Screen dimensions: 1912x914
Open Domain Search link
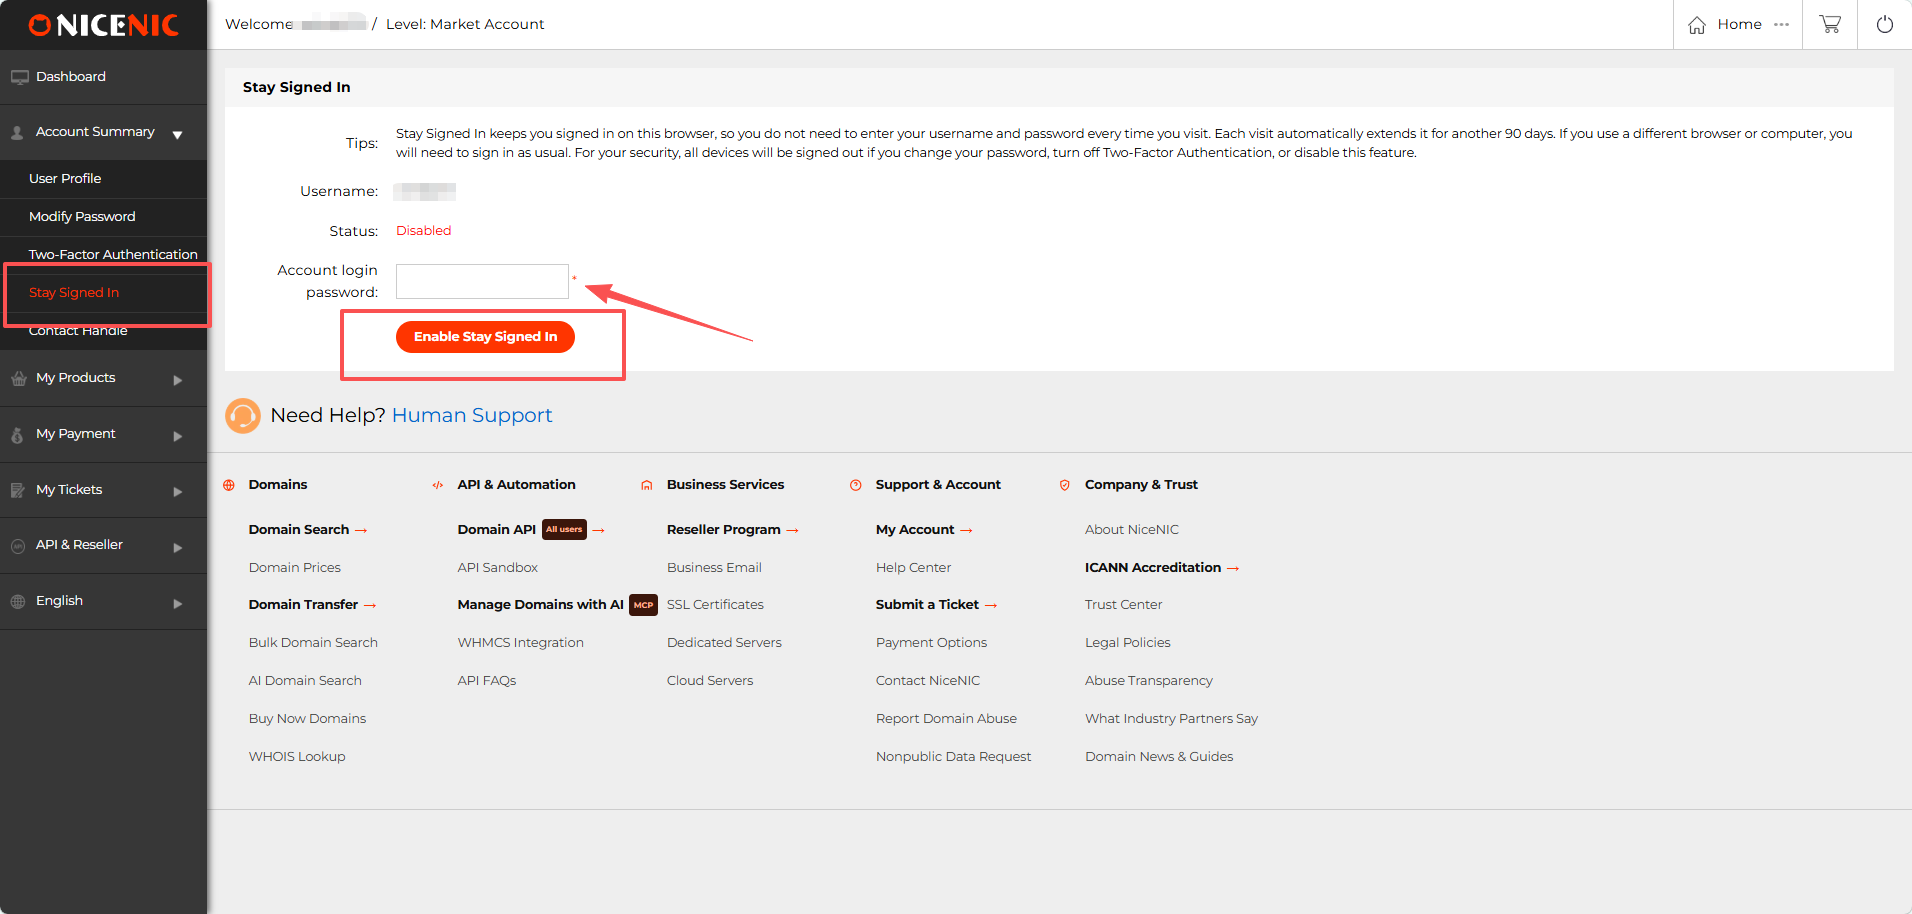click(x=308, y=530)
